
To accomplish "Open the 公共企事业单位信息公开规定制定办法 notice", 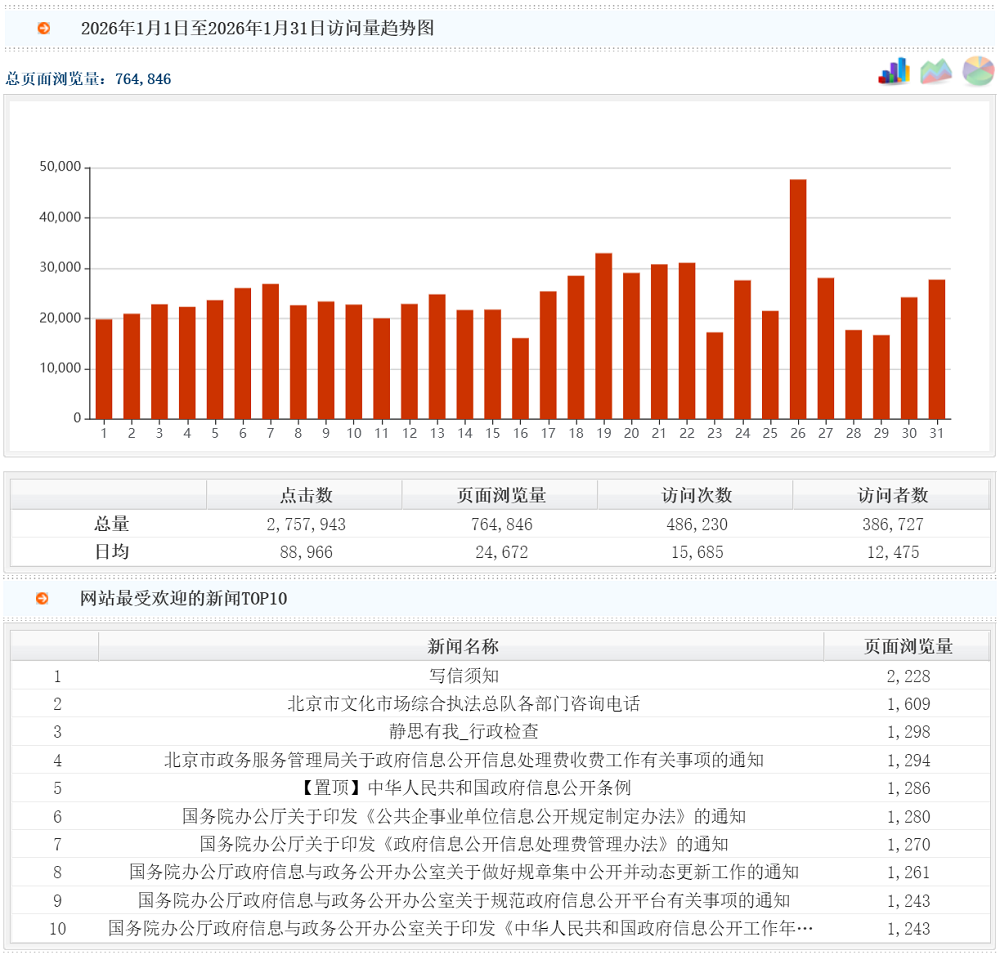I will pyautogui.click(x=463, y=816).
